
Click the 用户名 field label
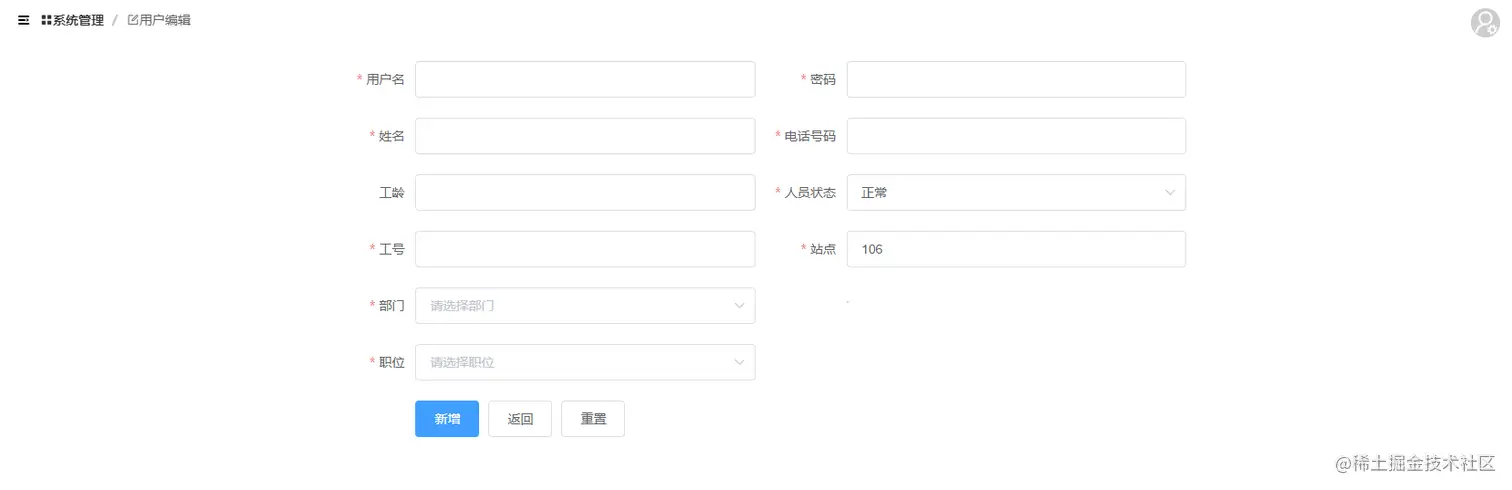click(385, 79)
